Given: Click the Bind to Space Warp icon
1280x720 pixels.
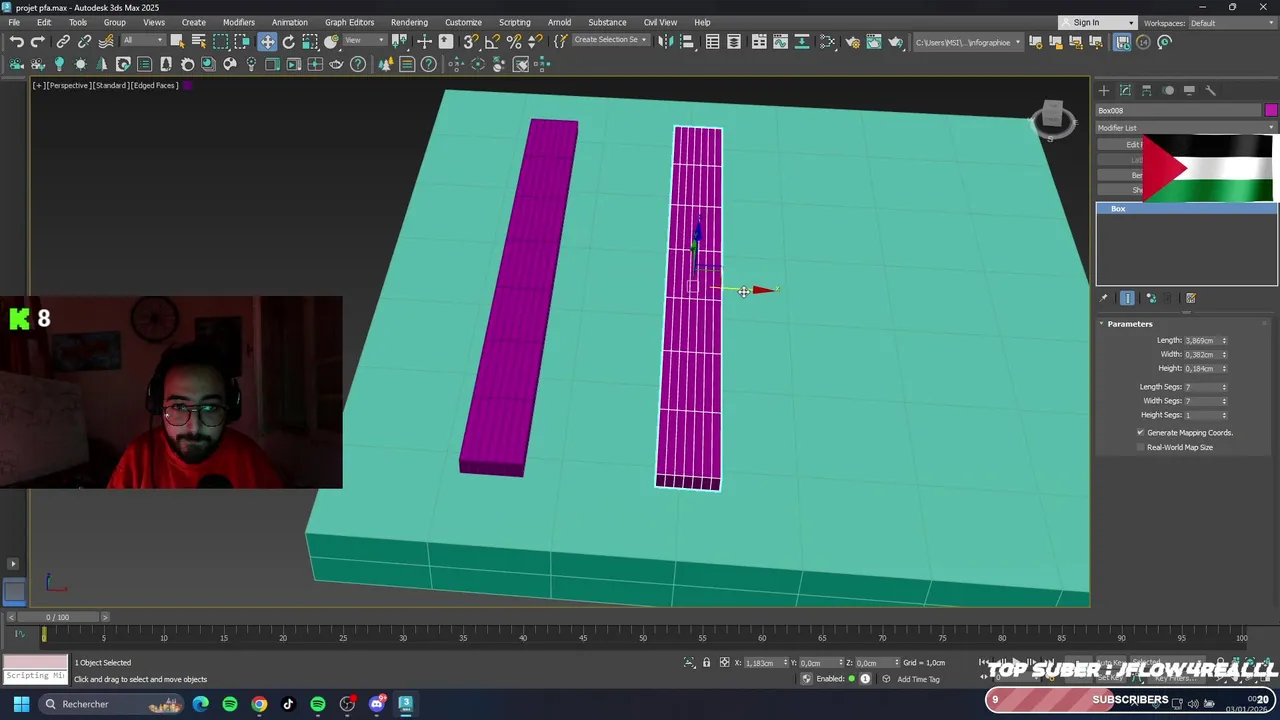Looking at the screenshot, I should (x=105, y=41).
